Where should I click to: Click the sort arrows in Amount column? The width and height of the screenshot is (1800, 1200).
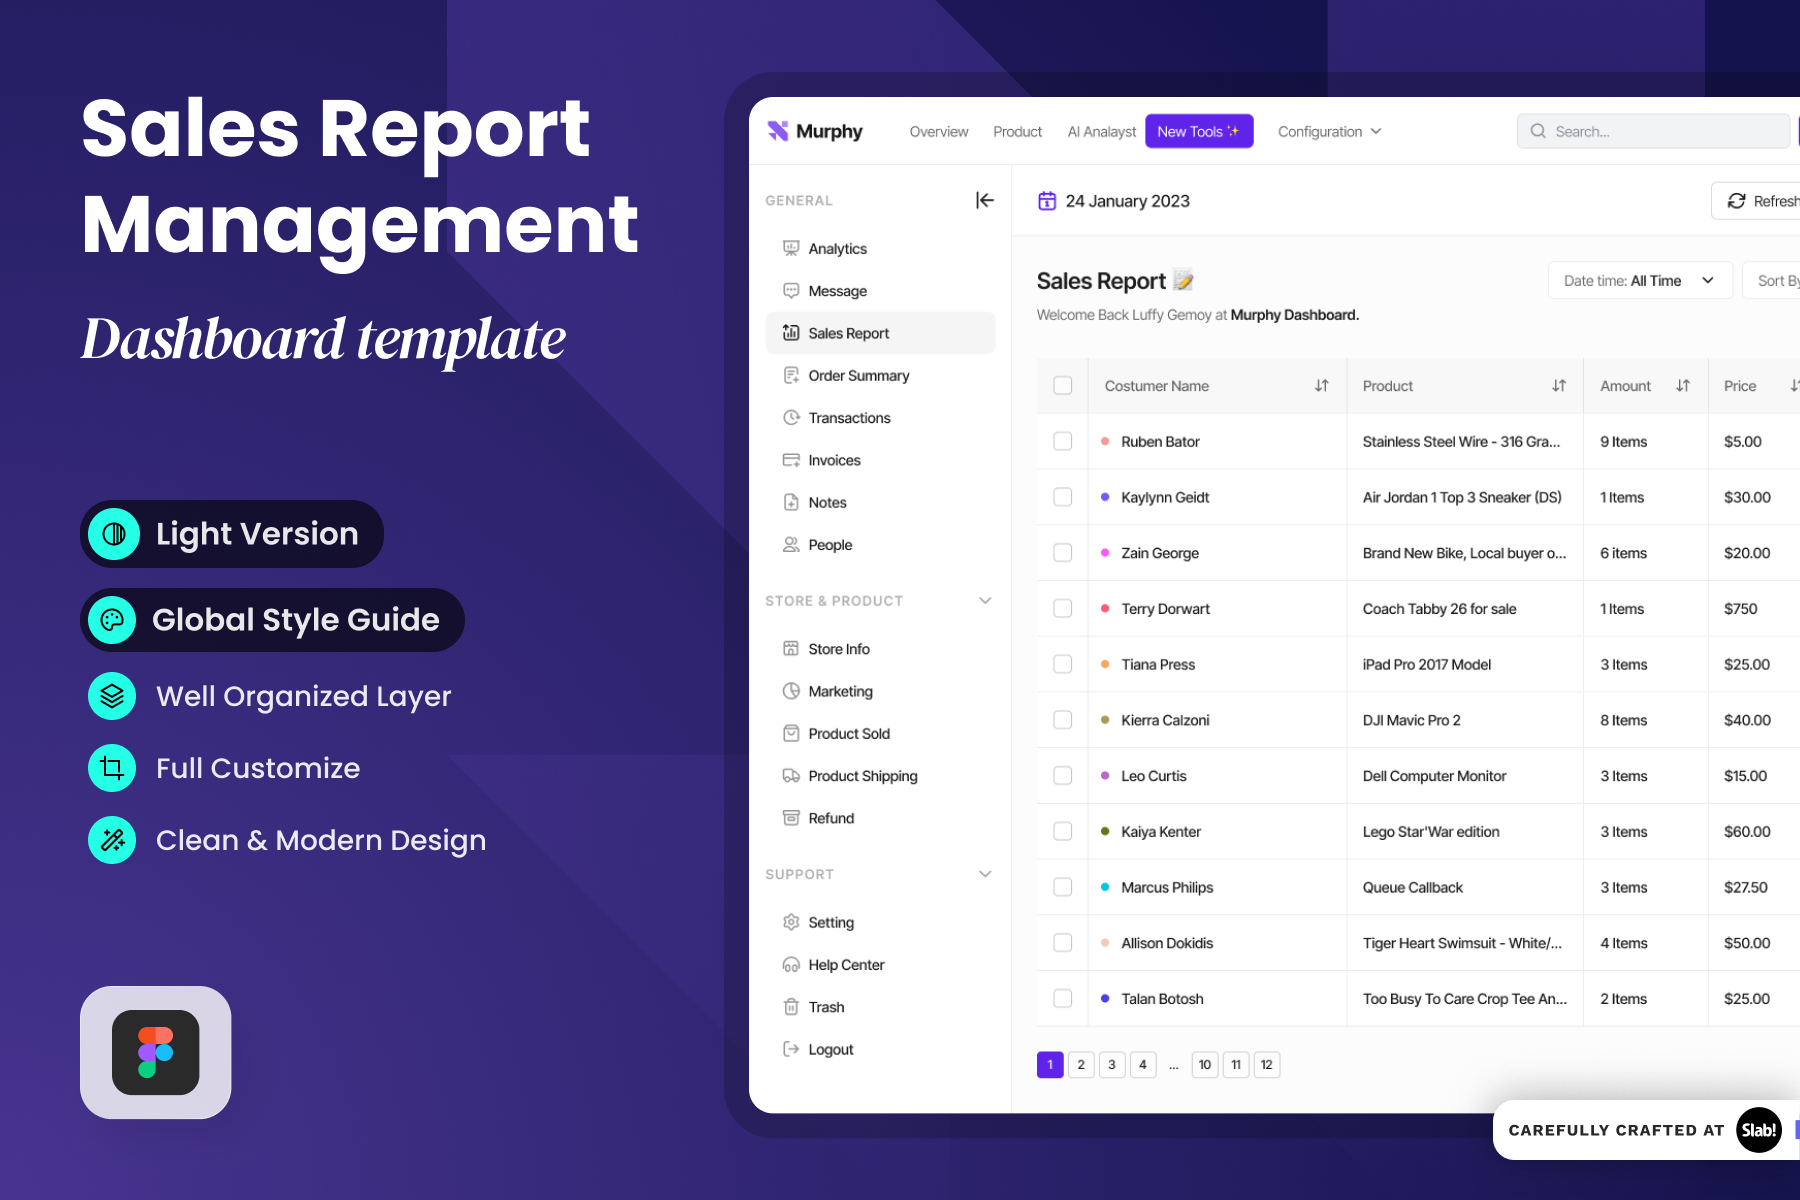point(1683,386)
